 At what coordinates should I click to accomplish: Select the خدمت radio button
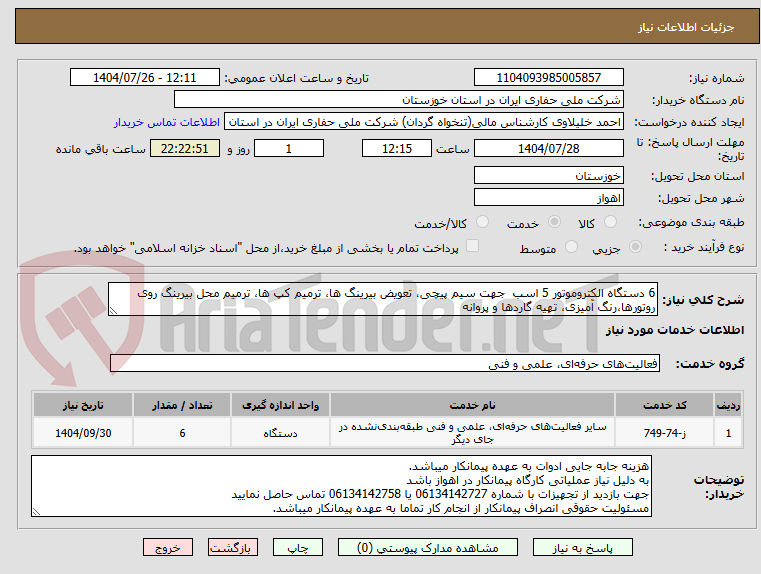point(554,222)
